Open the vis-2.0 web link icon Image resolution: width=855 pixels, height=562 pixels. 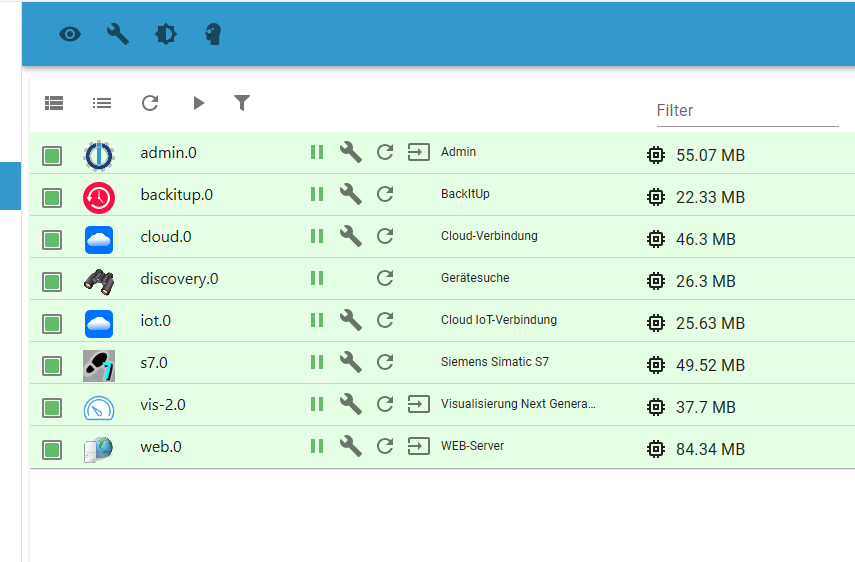[x=419, y=404]
